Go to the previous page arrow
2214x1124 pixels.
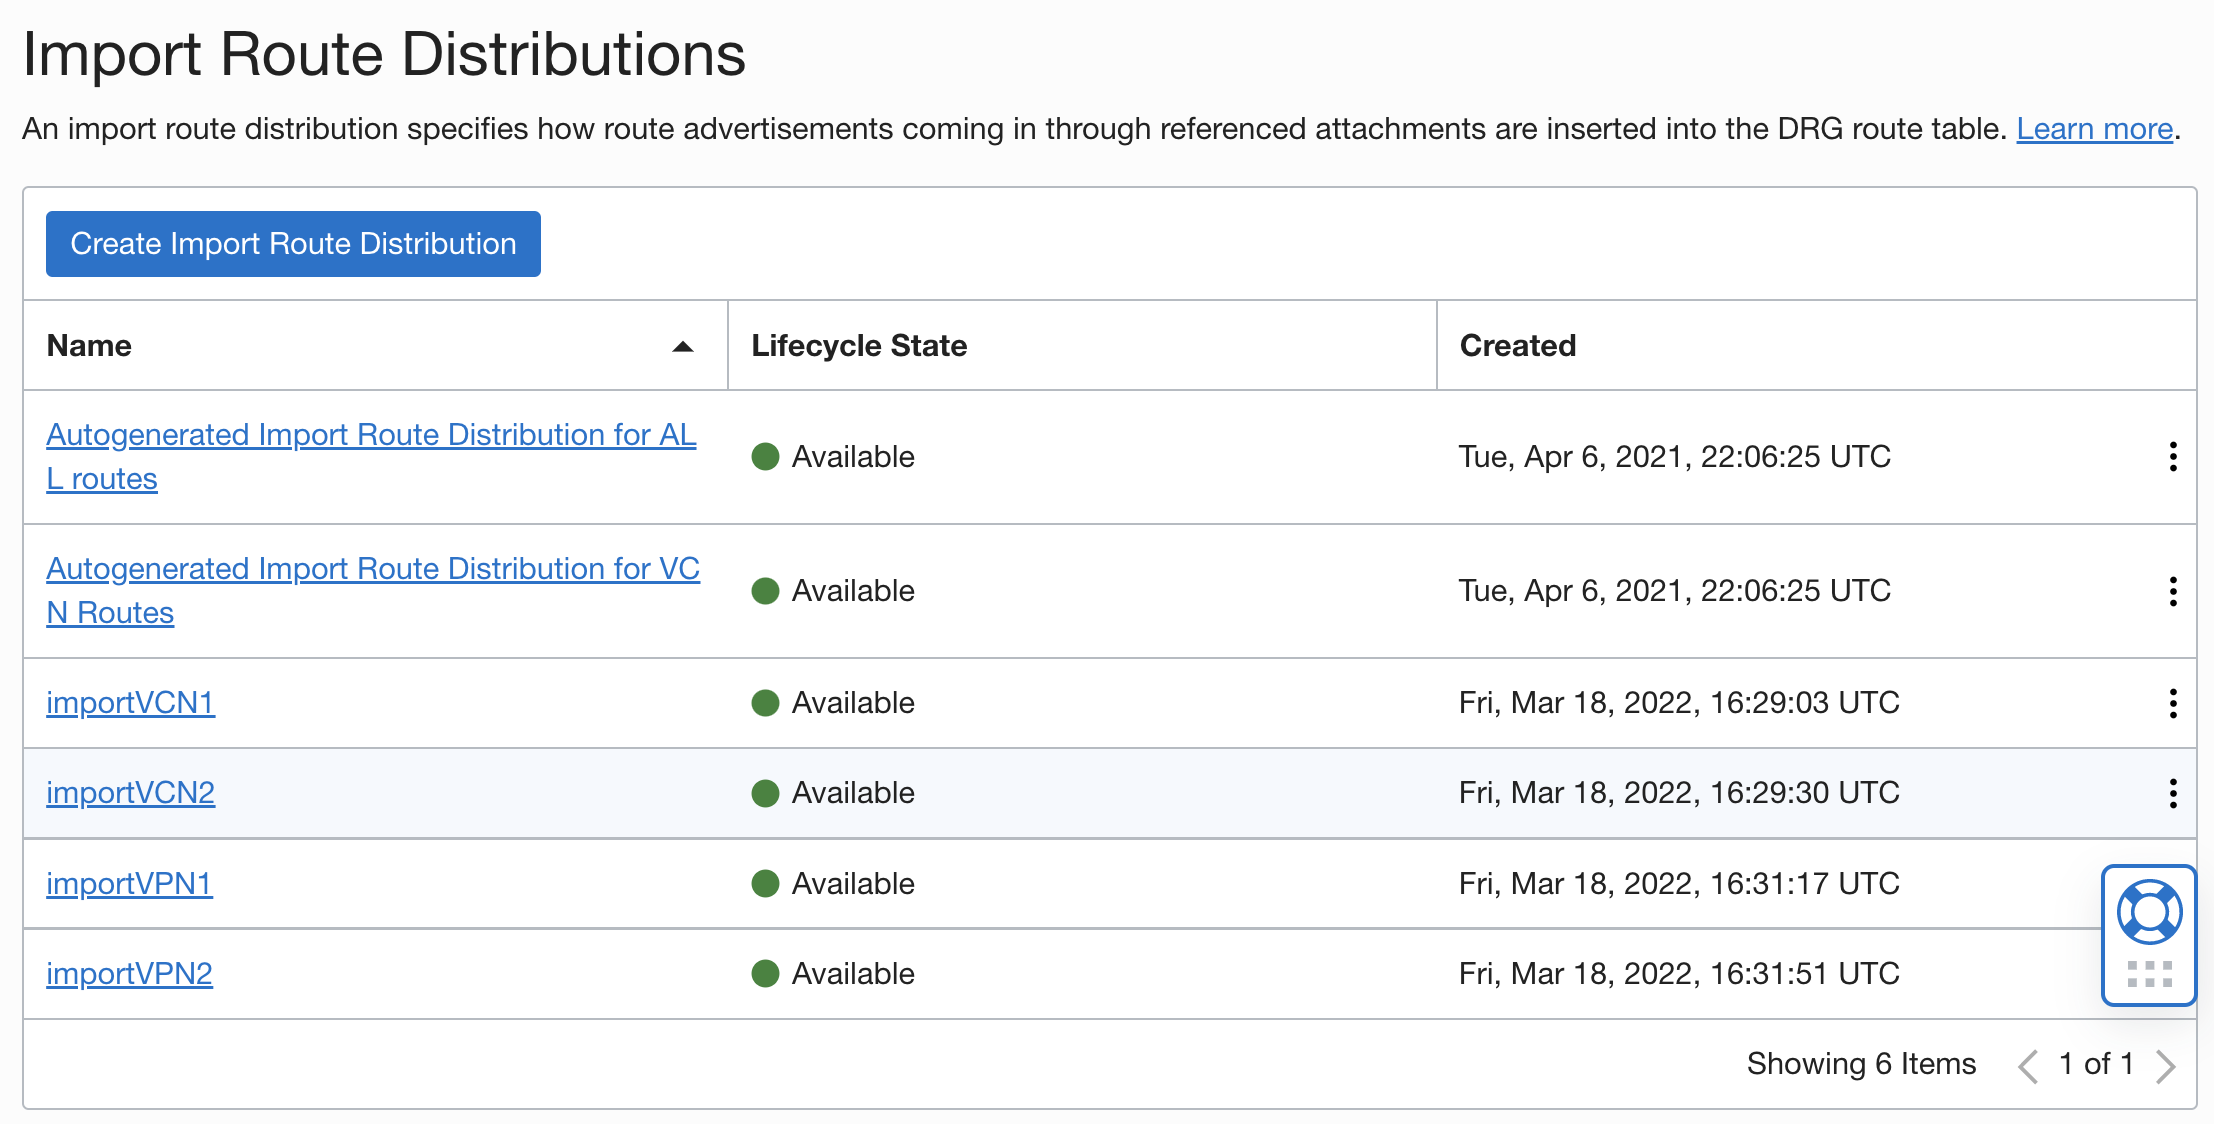[x=2028, y=1066]
